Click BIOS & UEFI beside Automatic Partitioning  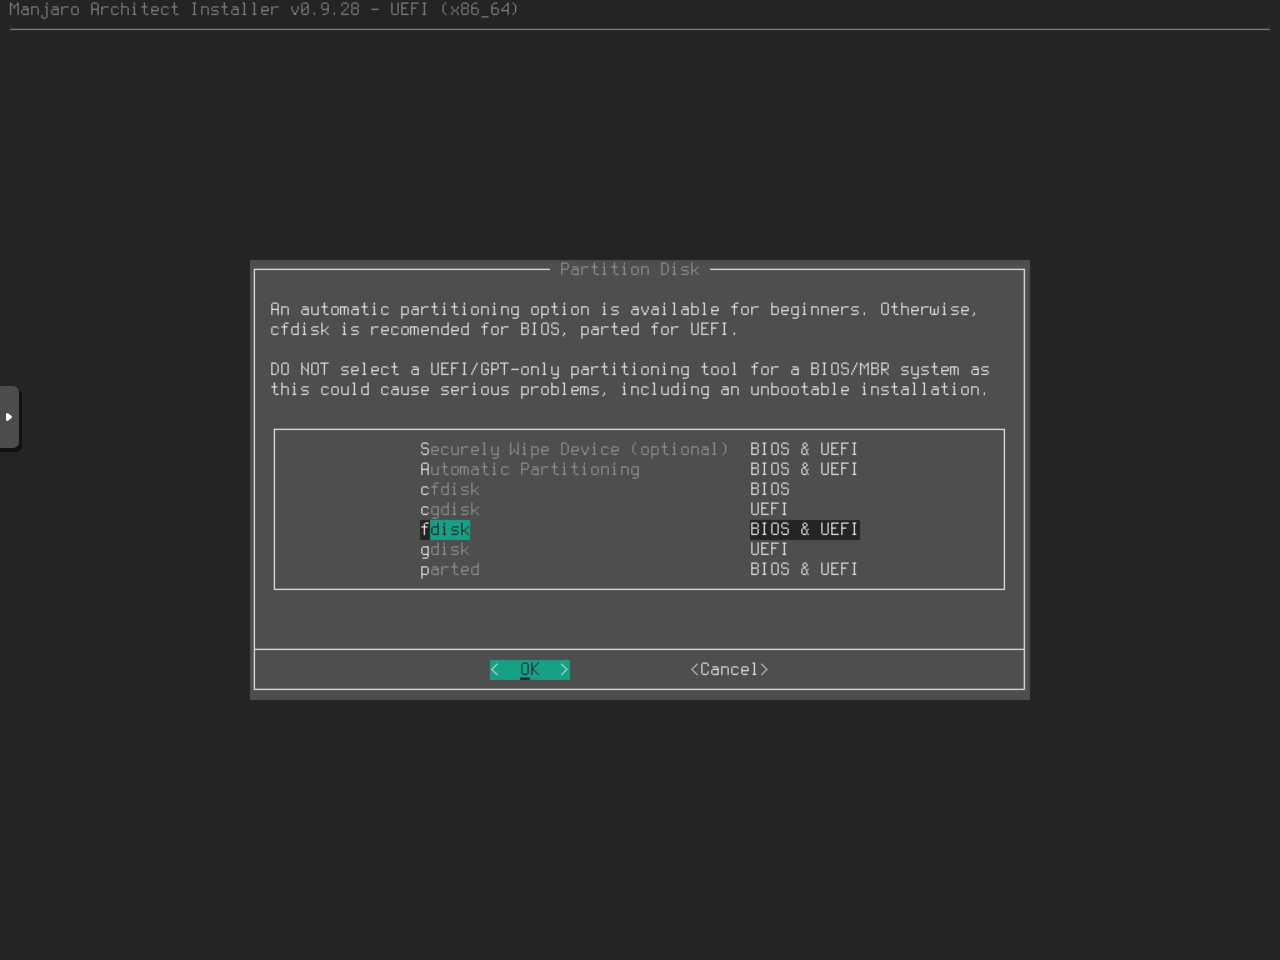point(804,469)
